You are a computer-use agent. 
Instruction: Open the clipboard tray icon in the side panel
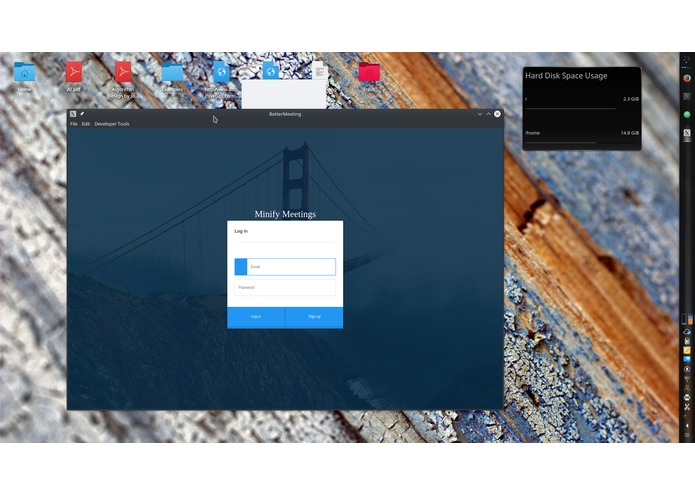point(687,341)
